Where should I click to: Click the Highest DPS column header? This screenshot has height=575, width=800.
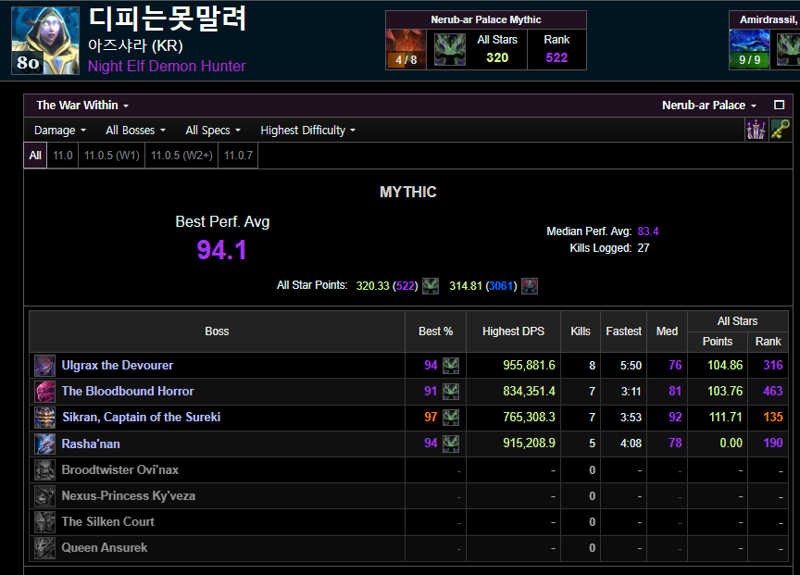coord(513,331)
